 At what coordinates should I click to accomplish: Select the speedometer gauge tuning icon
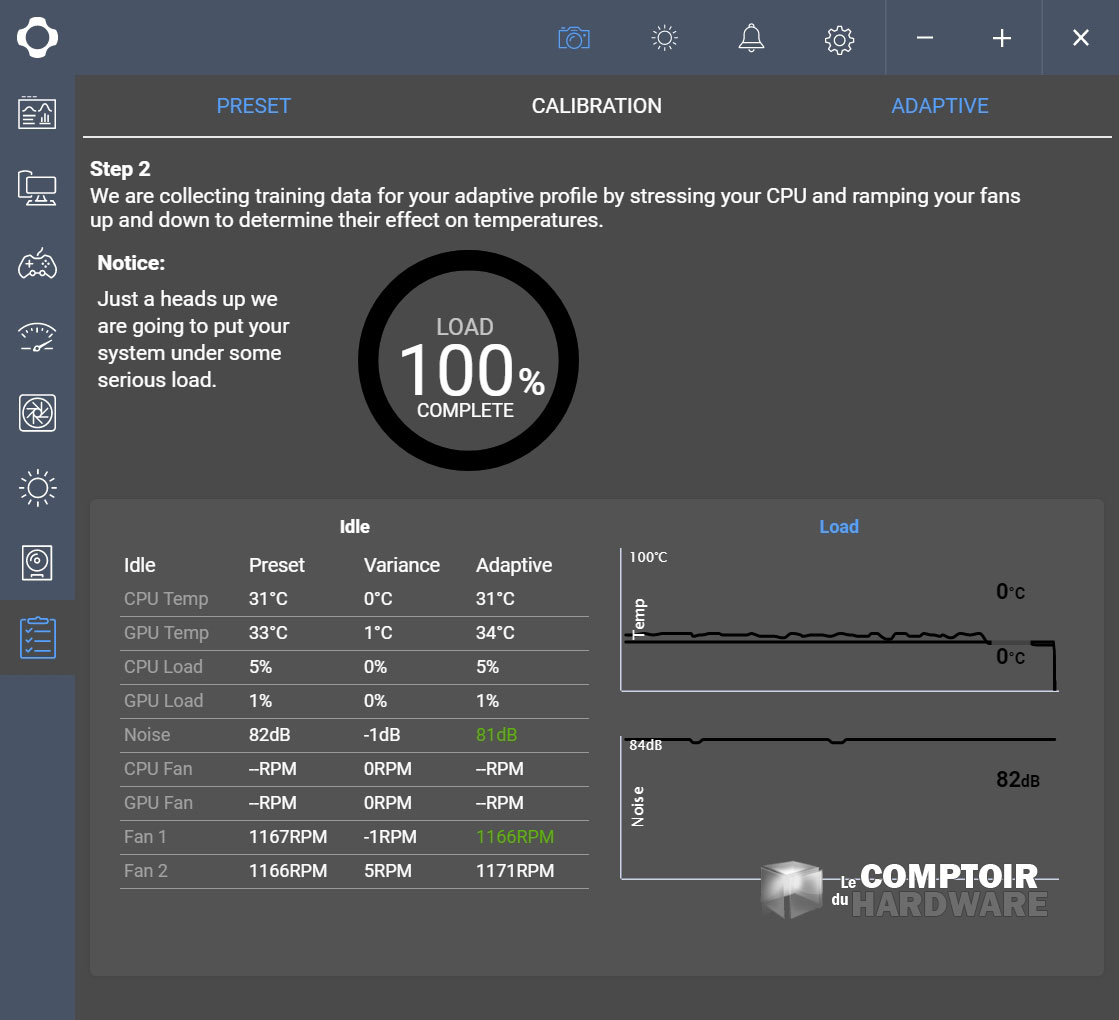37,338
